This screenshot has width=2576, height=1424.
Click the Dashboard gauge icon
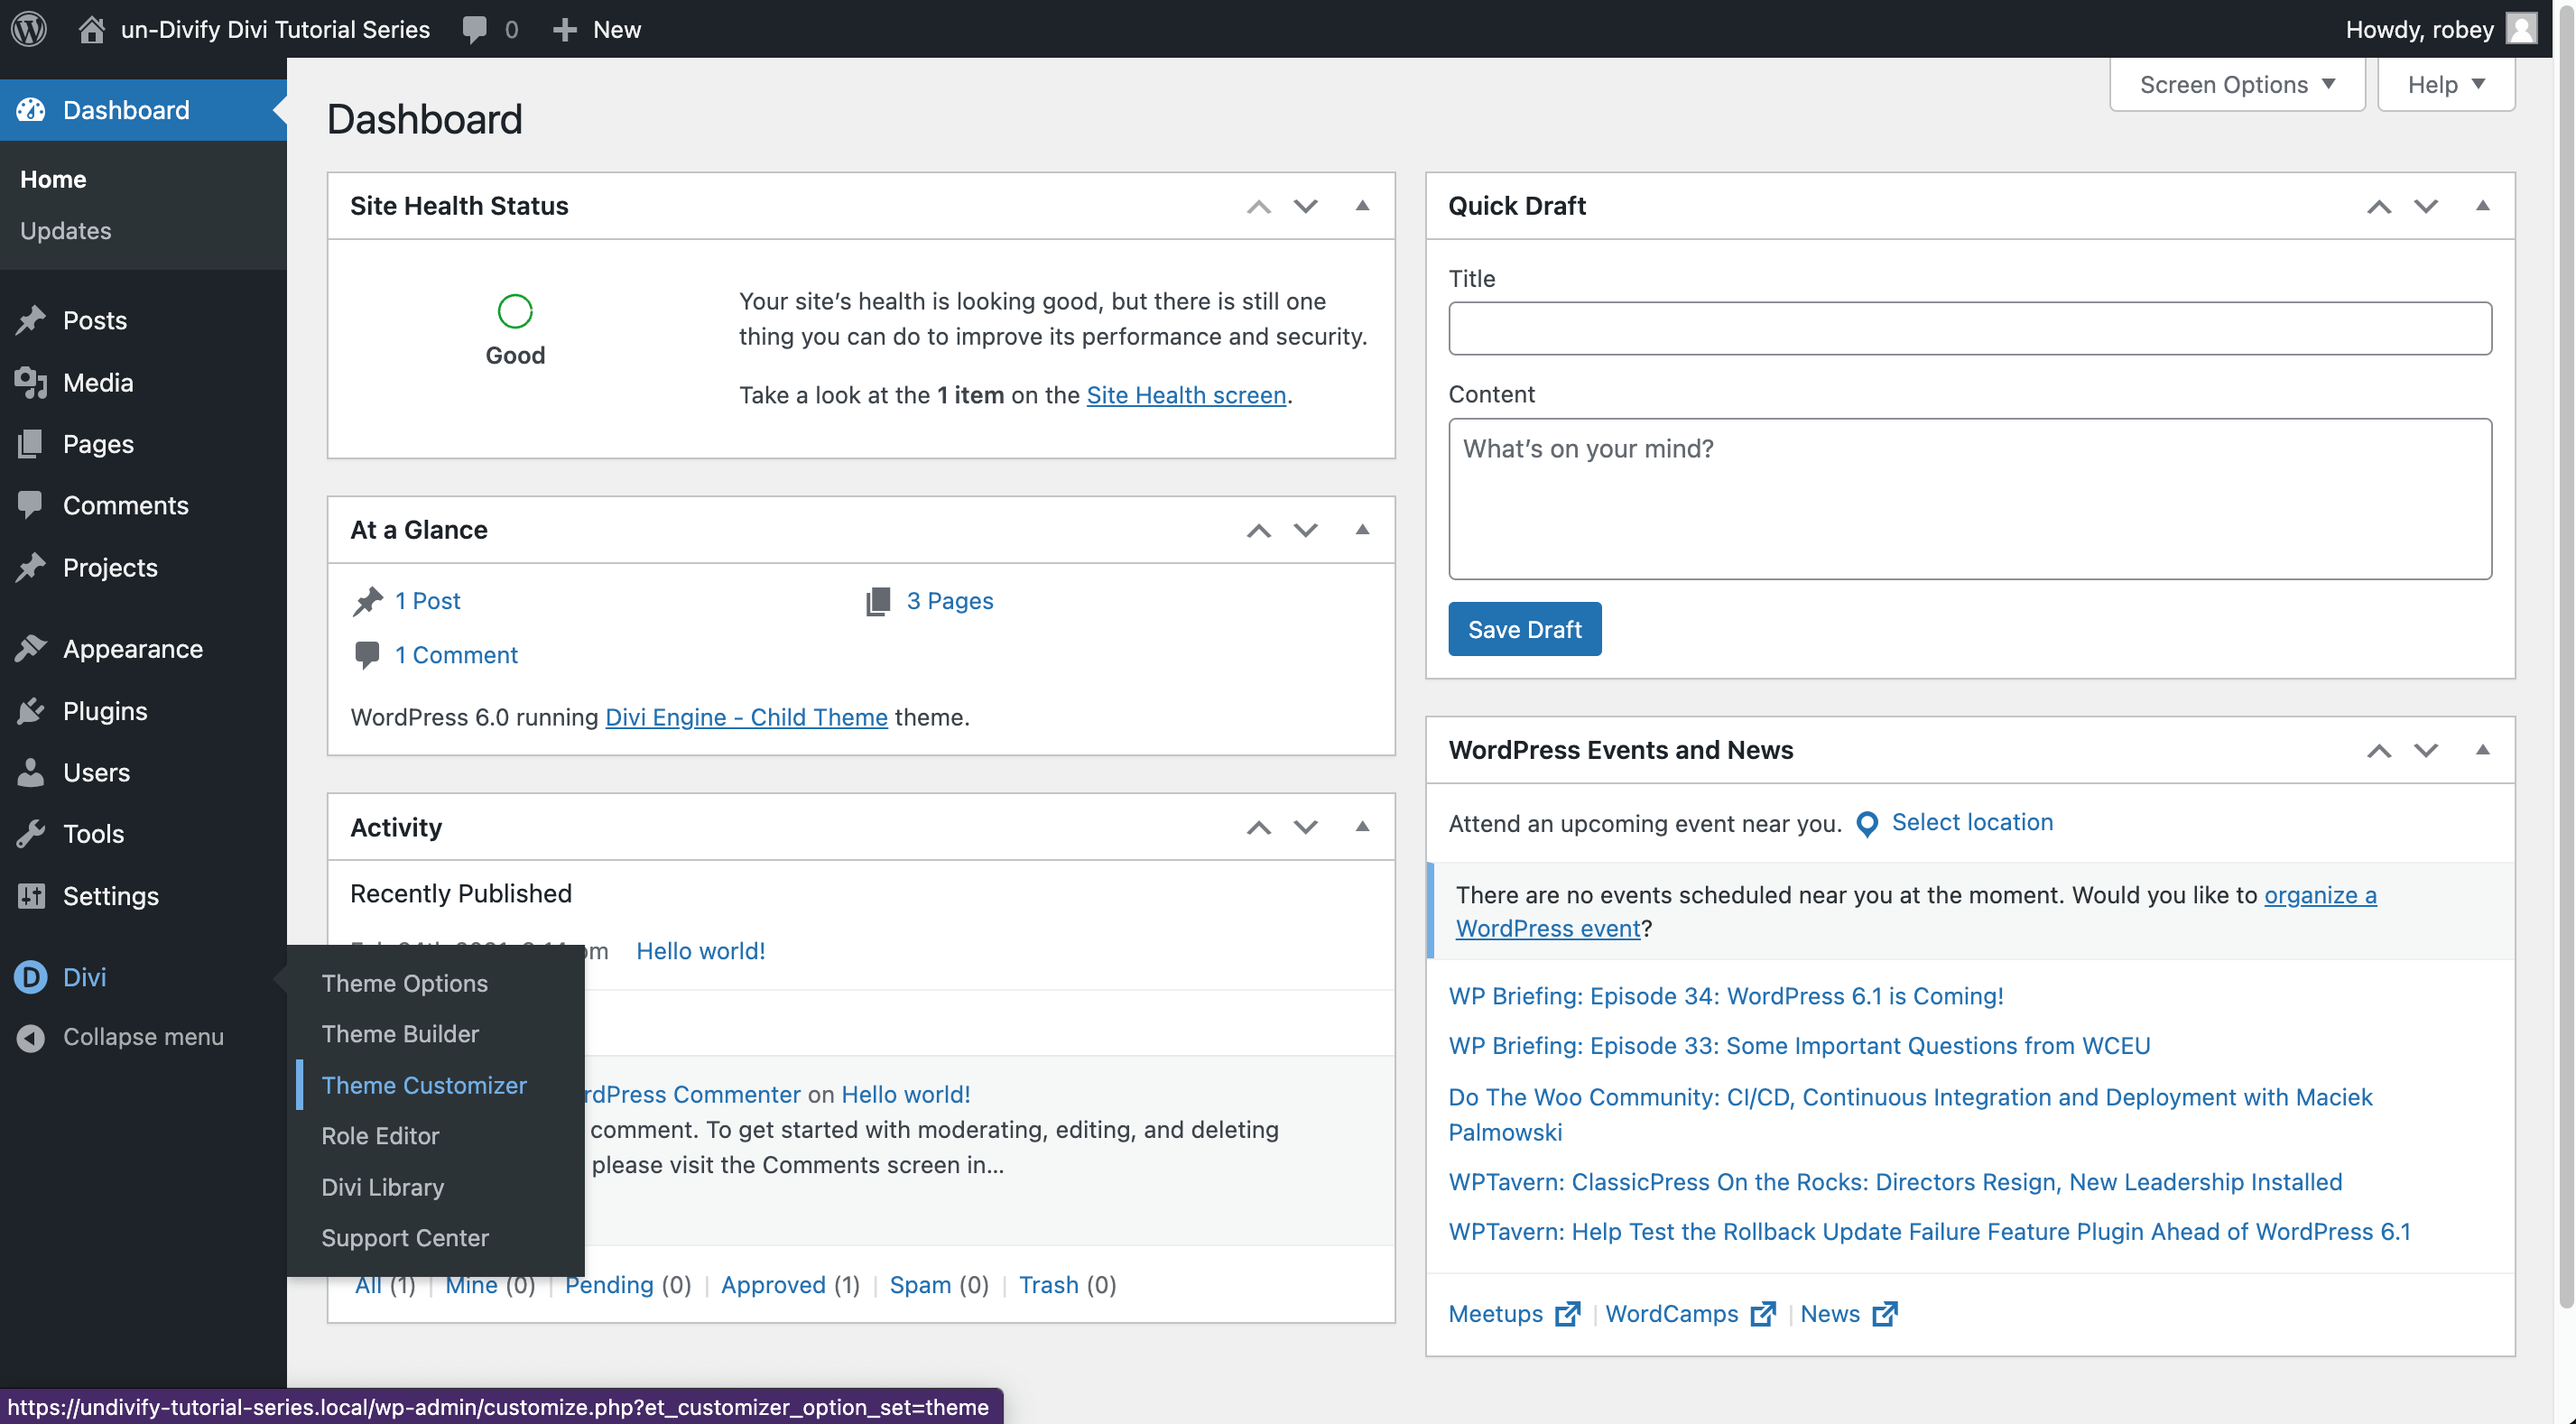tap(31, 110)
